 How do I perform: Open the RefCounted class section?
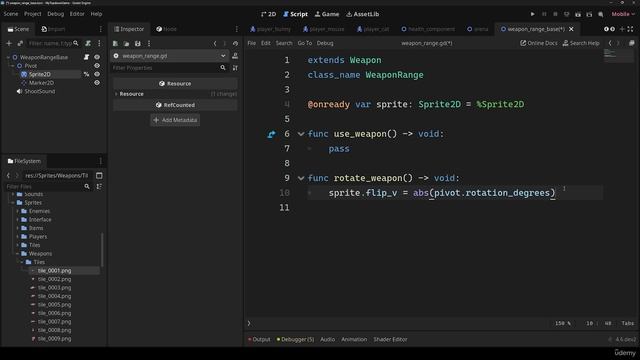click(x=175, y=105)
